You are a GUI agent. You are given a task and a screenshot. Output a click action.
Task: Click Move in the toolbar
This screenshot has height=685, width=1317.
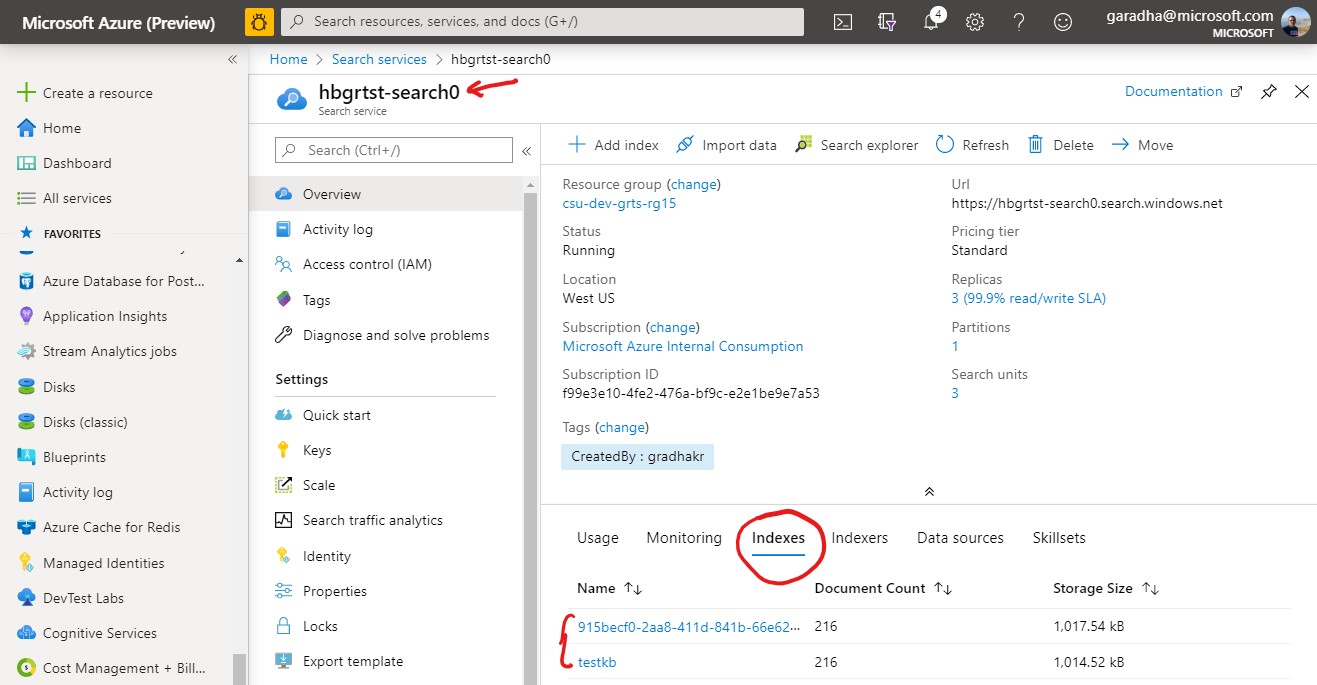click(x=1142, y=145)
